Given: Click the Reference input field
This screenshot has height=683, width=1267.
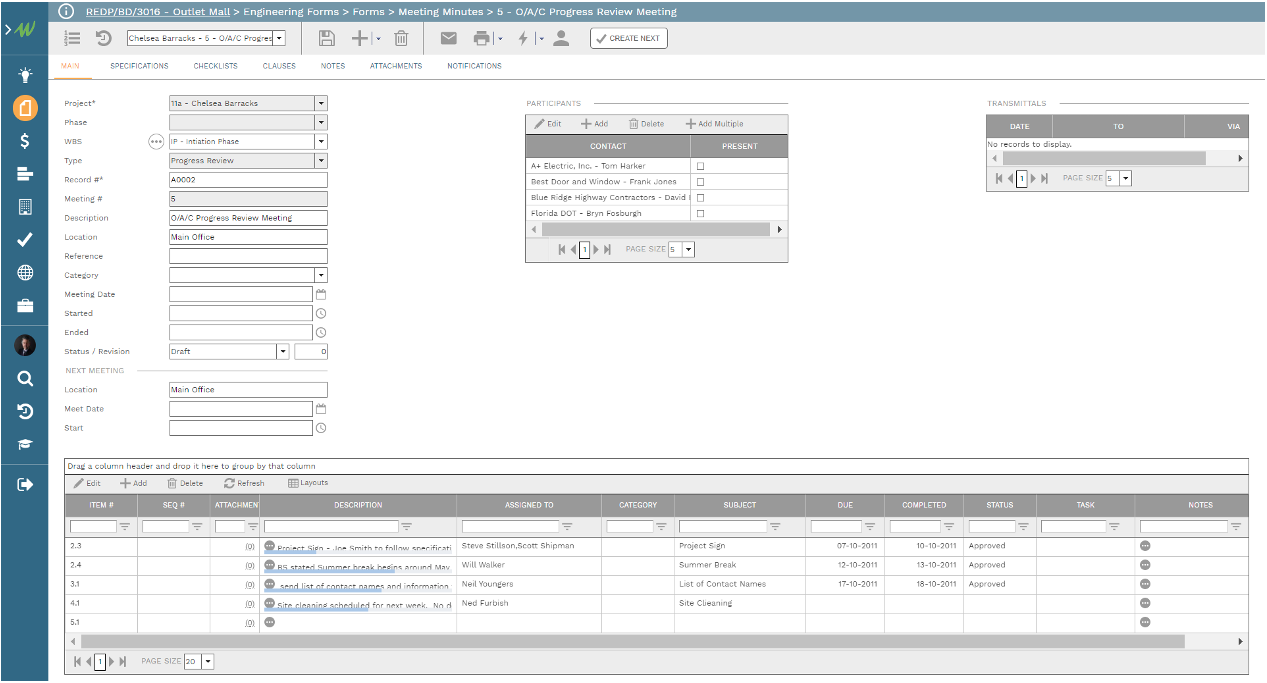Looking at the screenshot, I should [248, 257].
